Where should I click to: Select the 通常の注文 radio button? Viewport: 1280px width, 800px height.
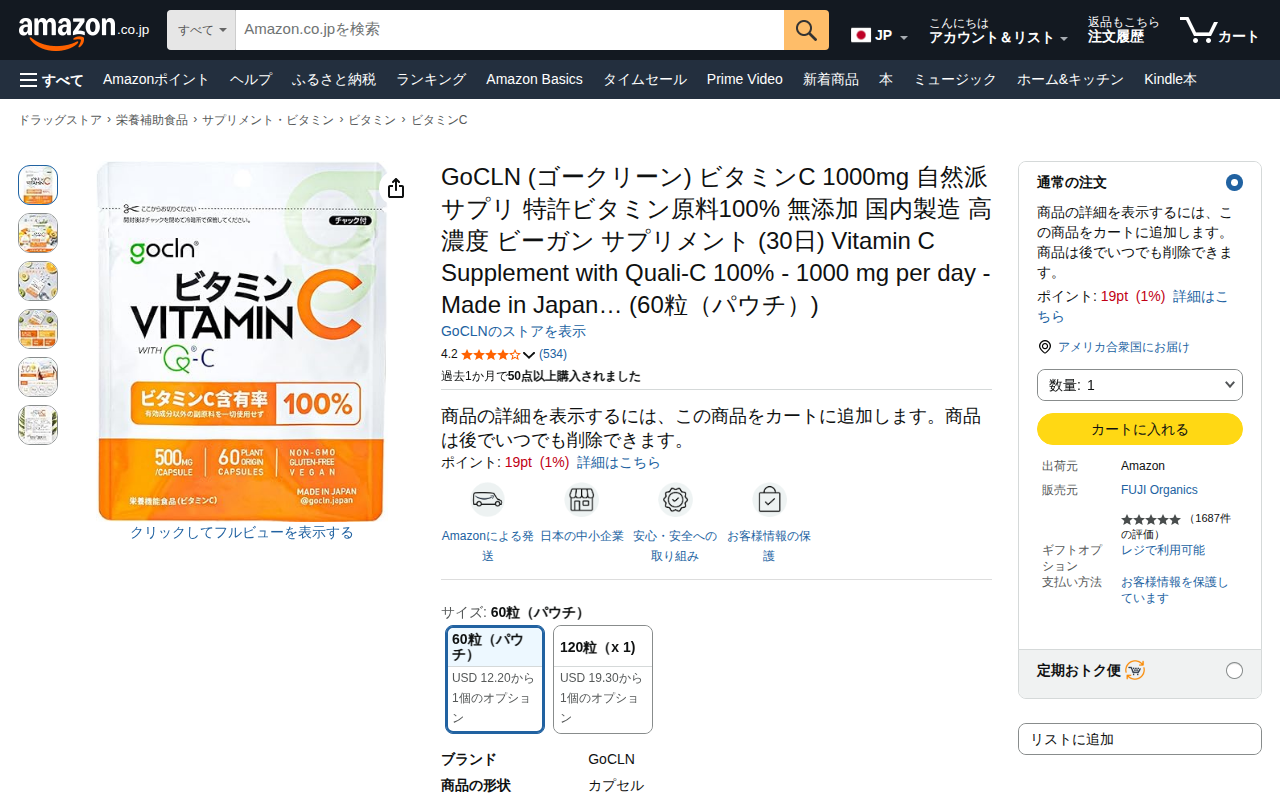[1234, 182]
